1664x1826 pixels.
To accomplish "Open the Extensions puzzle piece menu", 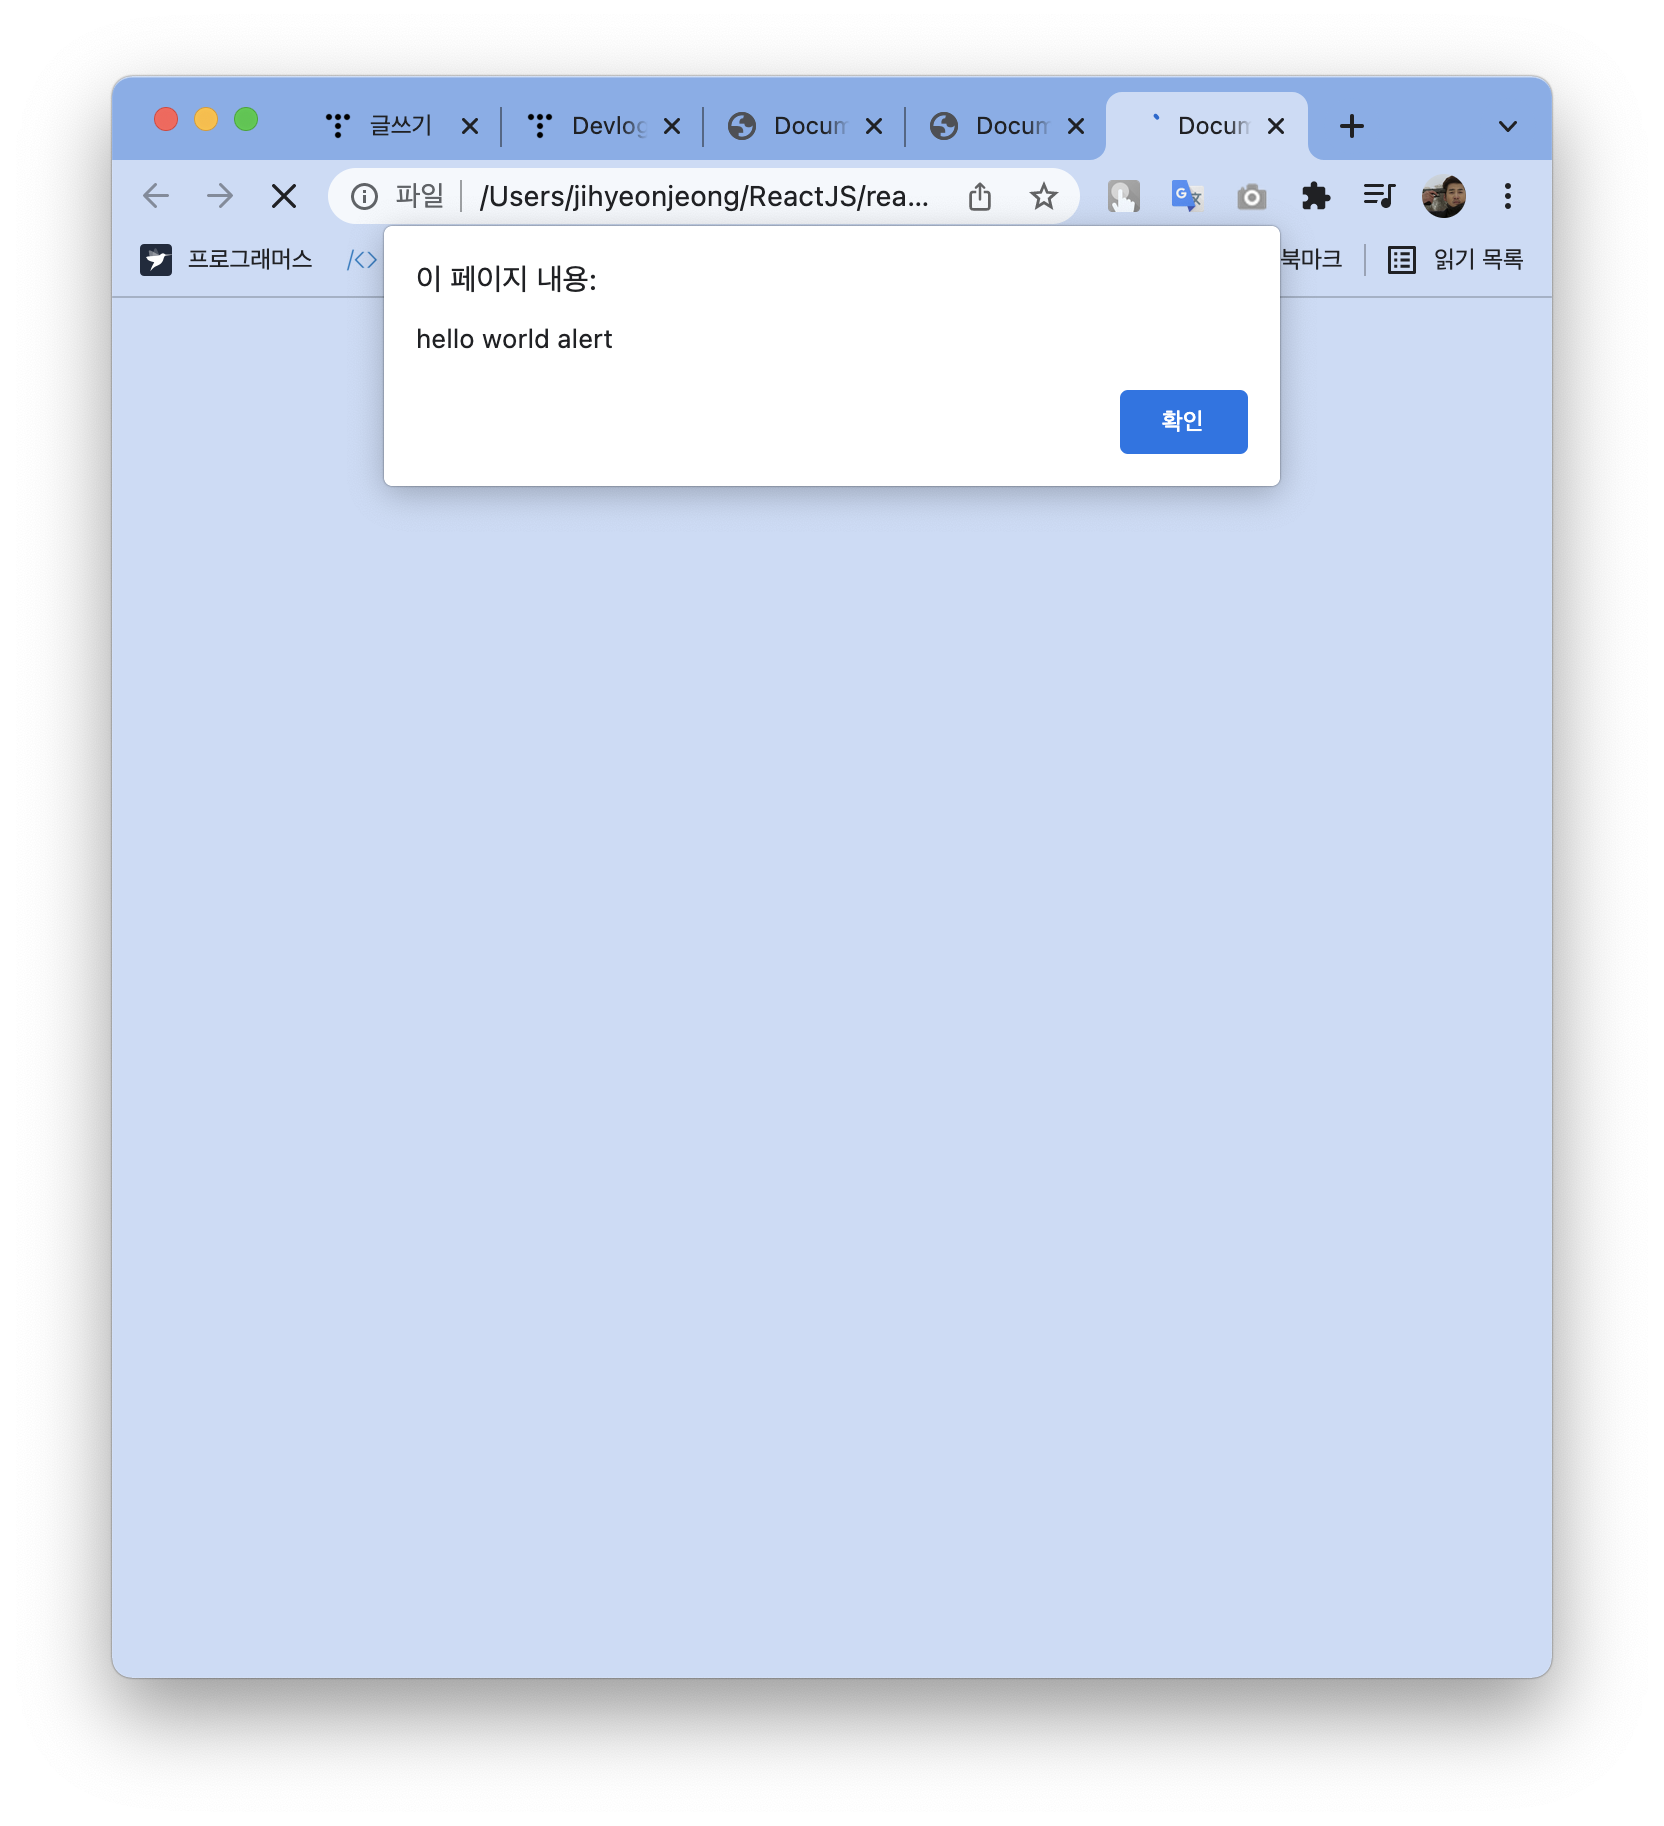I will [1315, 196].
